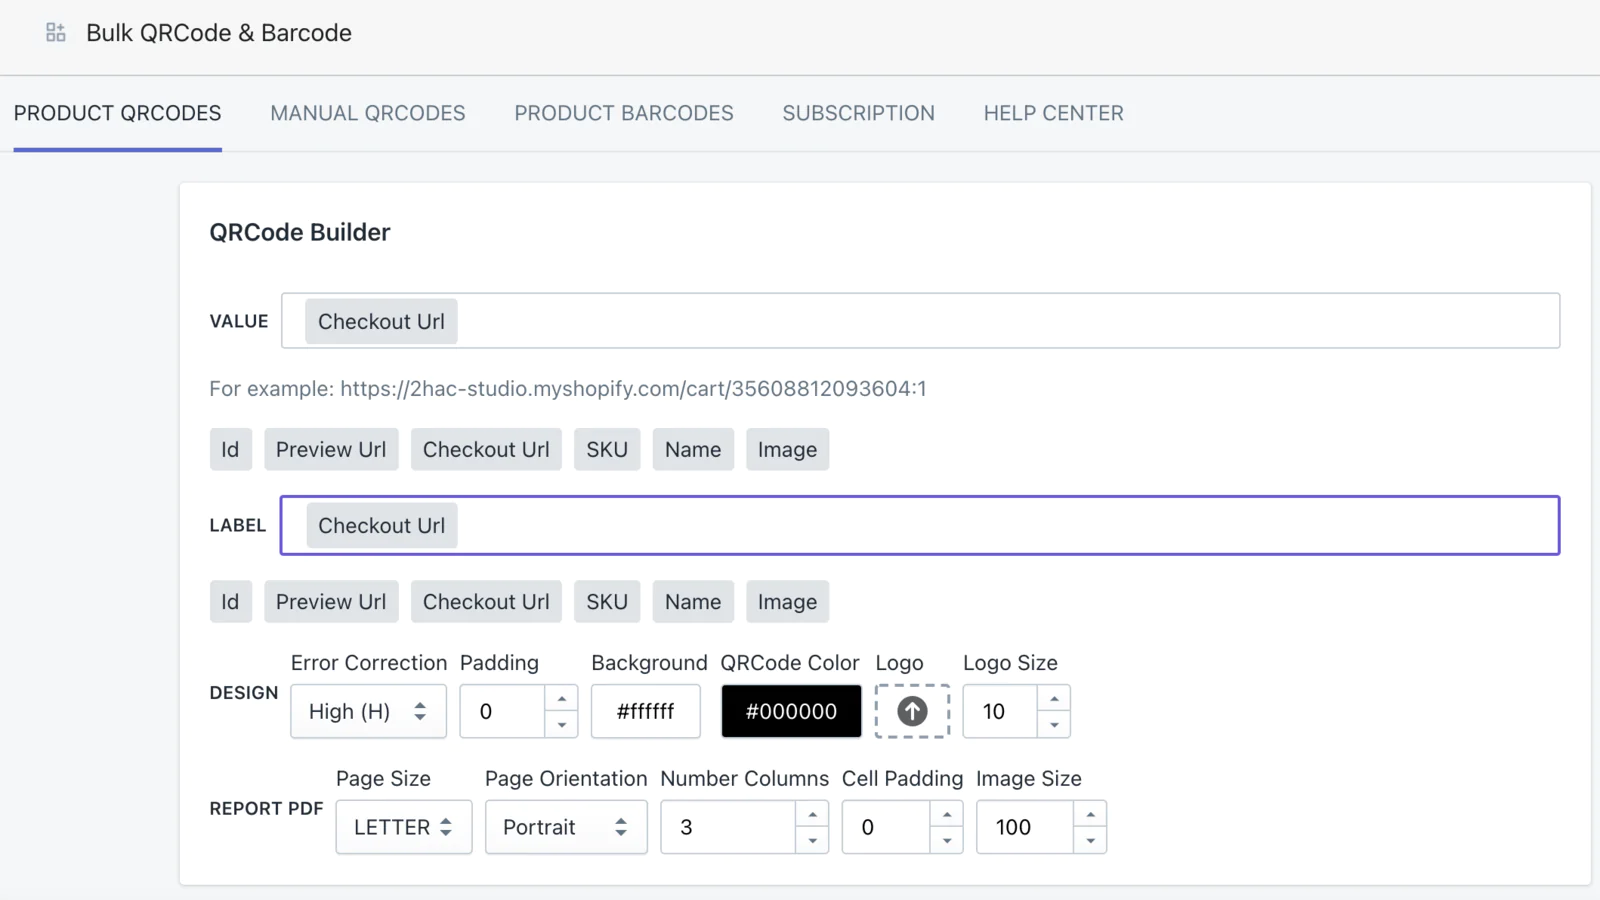
Task: Click the example checkout URL text
Action: coord(633,388)
